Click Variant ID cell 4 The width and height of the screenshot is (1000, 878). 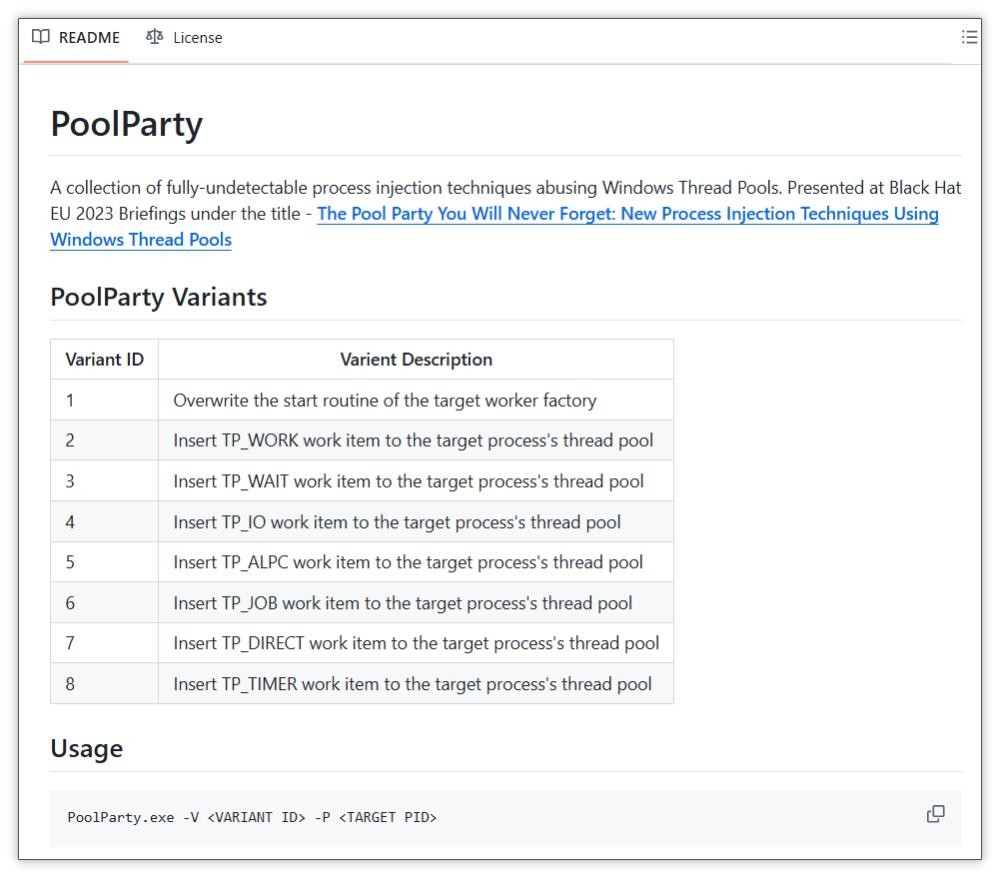point(105,522)
